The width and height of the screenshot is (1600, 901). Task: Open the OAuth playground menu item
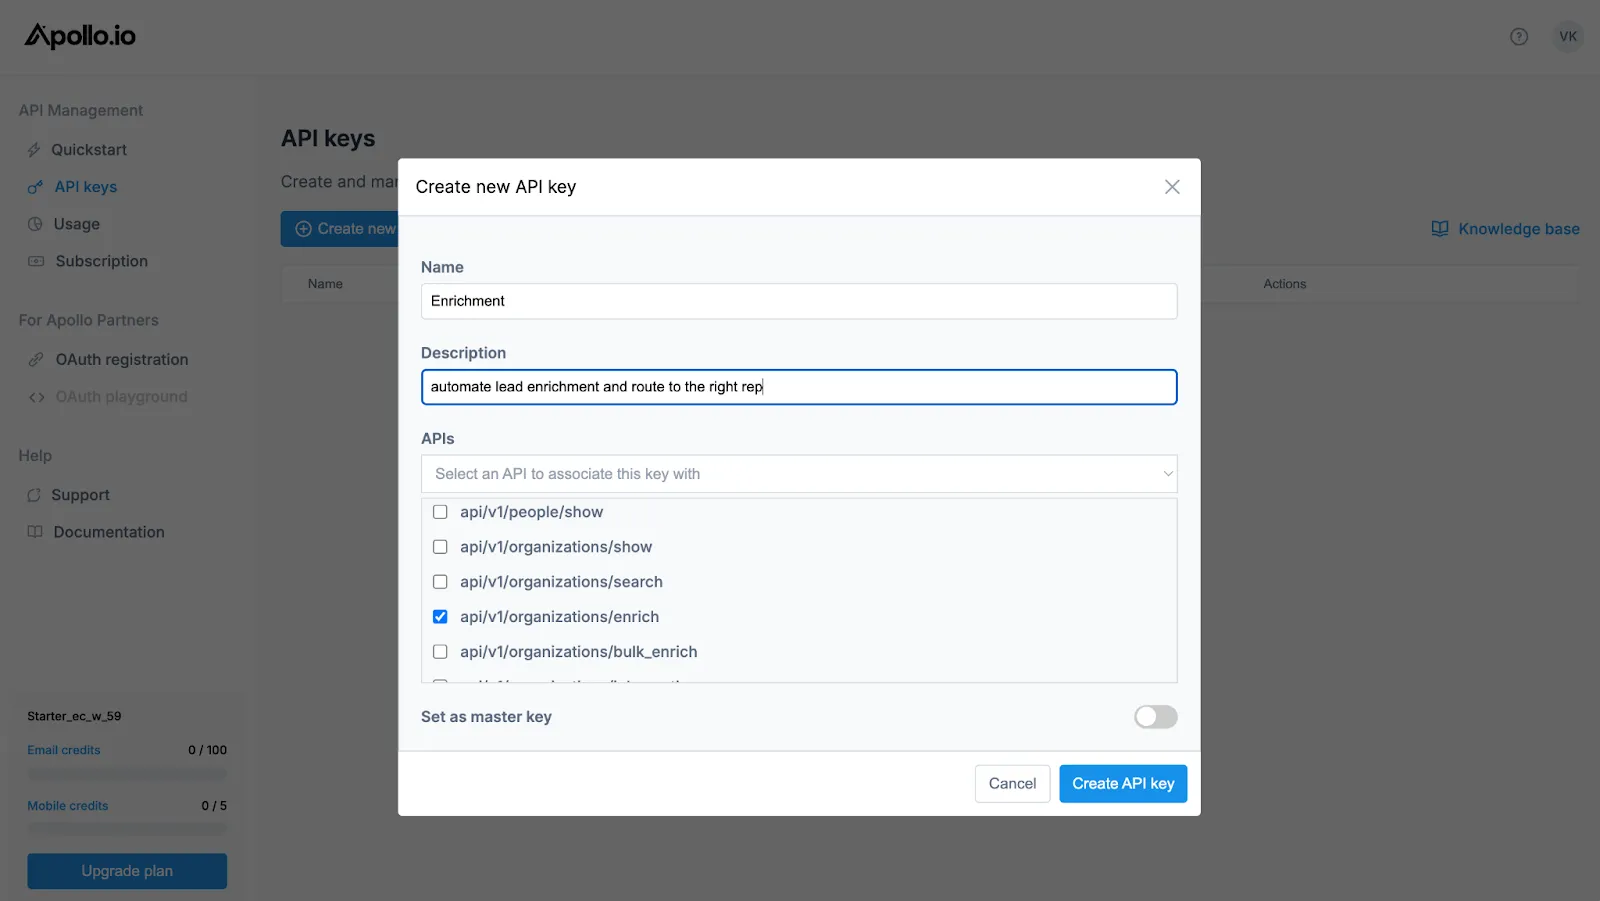(121, 397)
